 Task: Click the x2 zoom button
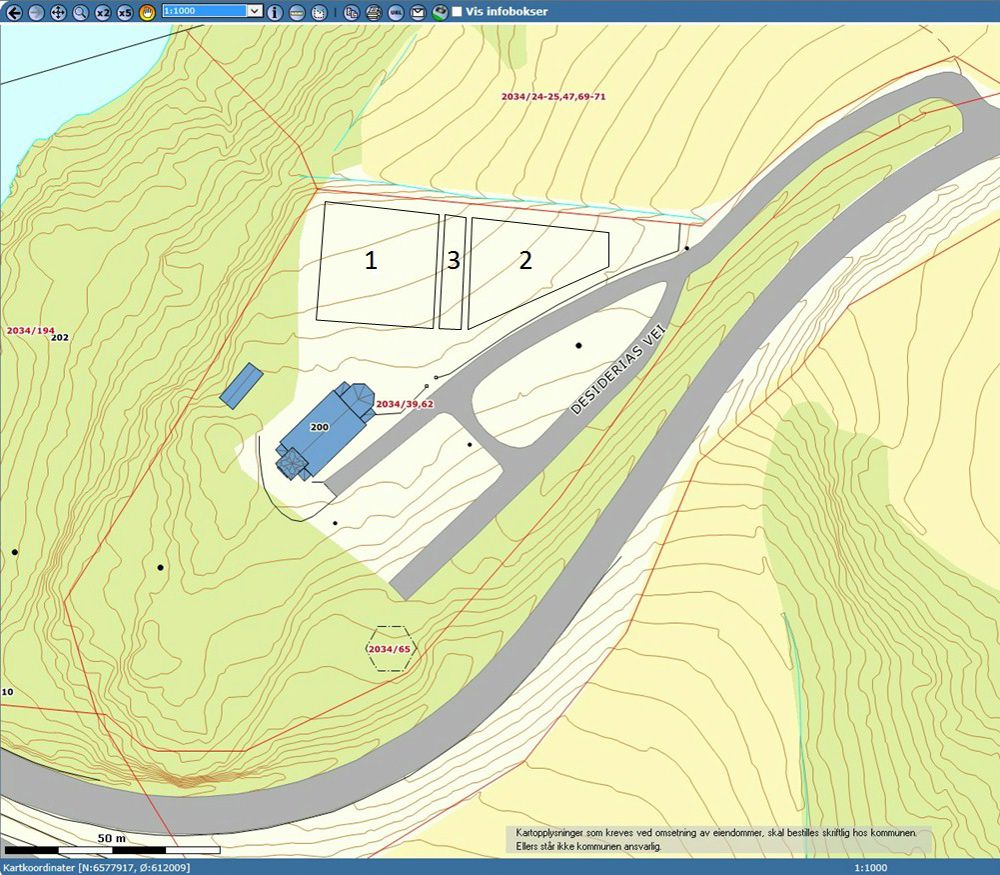point(103,12)
